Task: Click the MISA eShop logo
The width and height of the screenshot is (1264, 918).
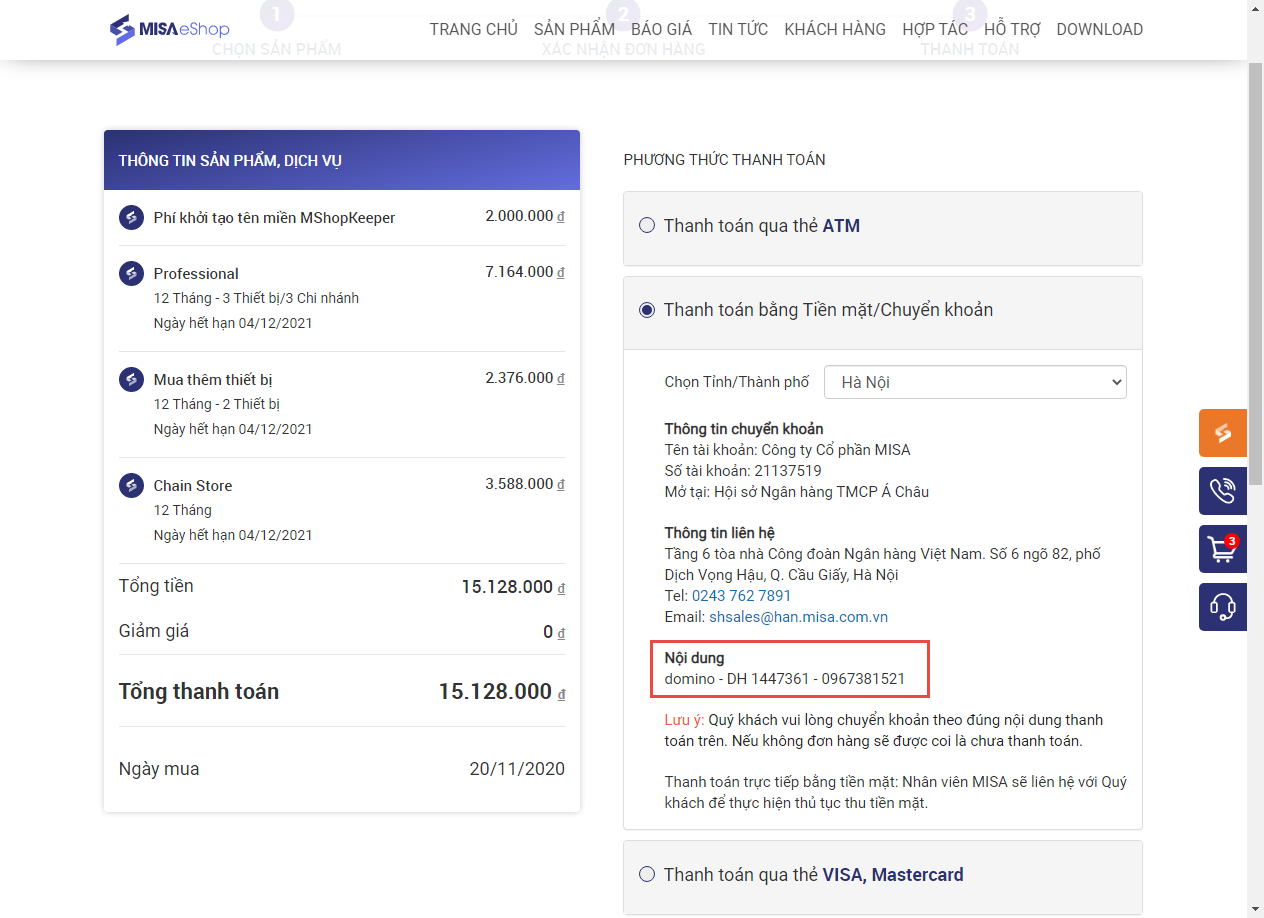Action: (x=169, y=30)
